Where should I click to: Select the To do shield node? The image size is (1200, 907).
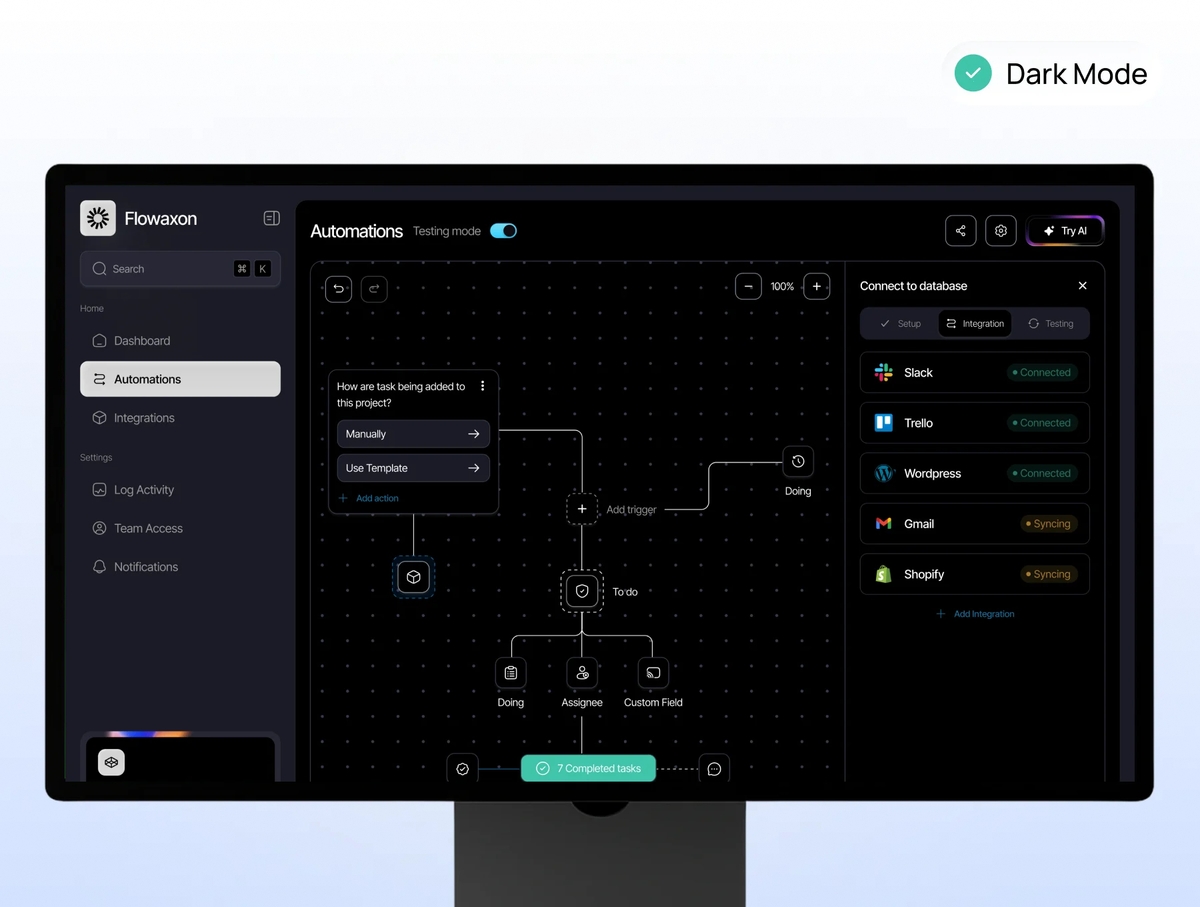(582, 591)
